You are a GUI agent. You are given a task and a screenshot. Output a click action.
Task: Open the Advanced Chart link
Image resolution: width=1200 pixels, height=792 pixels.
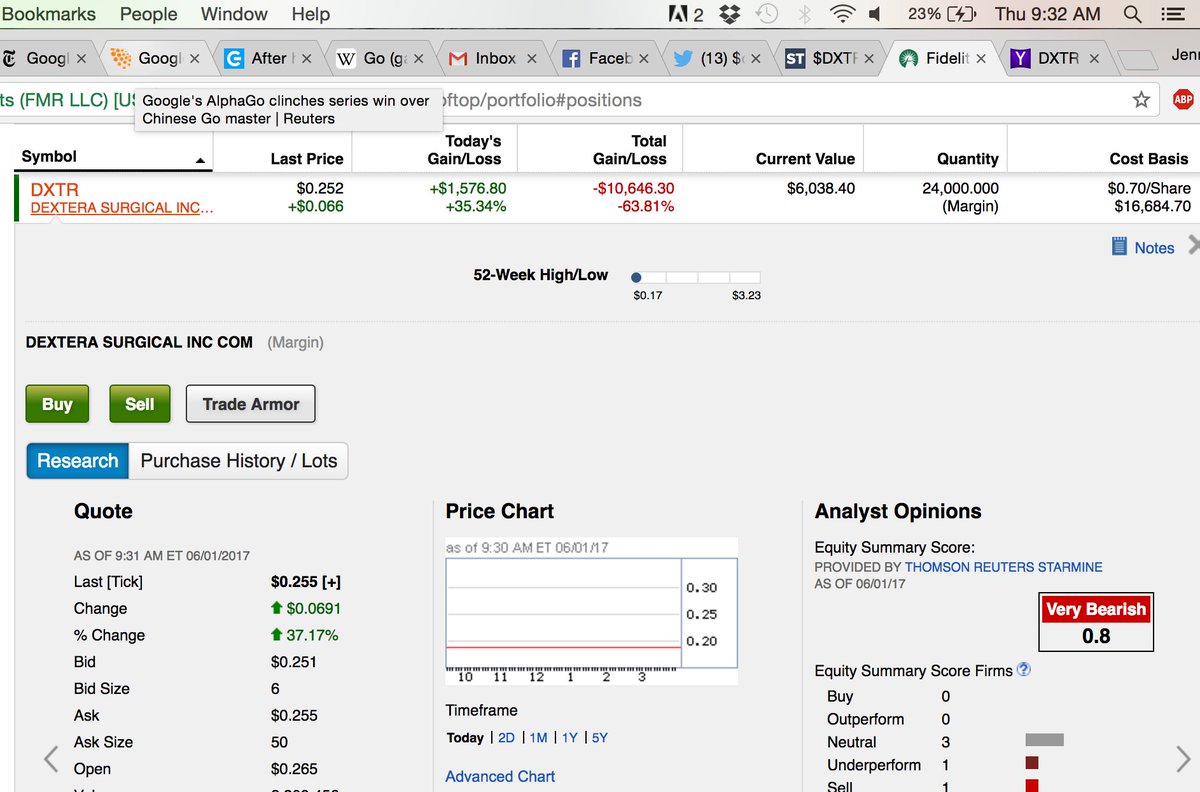click(x=500, y=776)
